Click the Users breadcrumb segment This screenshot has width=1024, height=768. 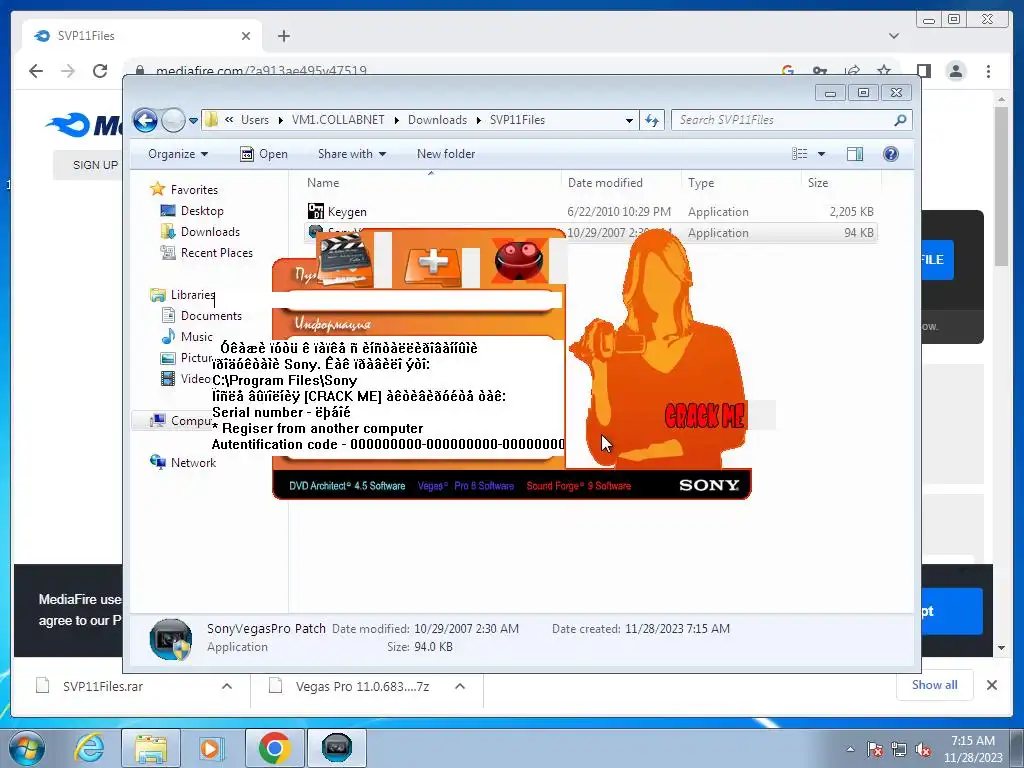coord(254,120)
